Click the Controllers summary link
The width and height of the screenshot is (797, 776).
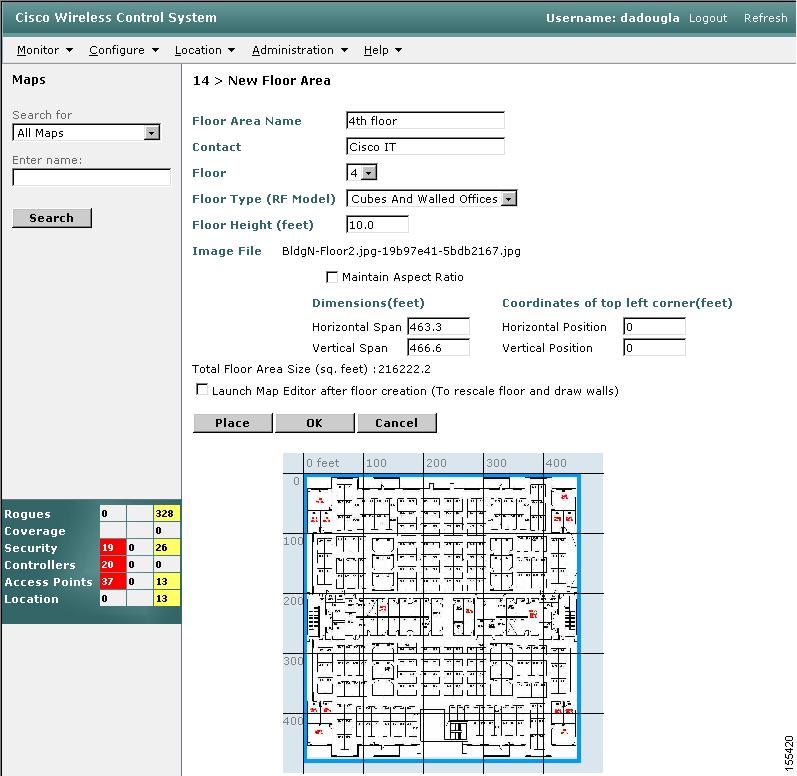click(40, 565)
